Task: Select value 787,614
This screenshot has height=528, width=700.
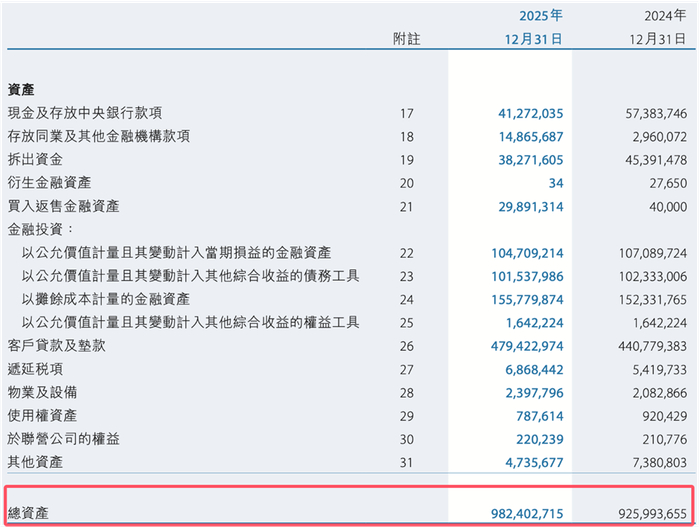Action: [540, 416]
